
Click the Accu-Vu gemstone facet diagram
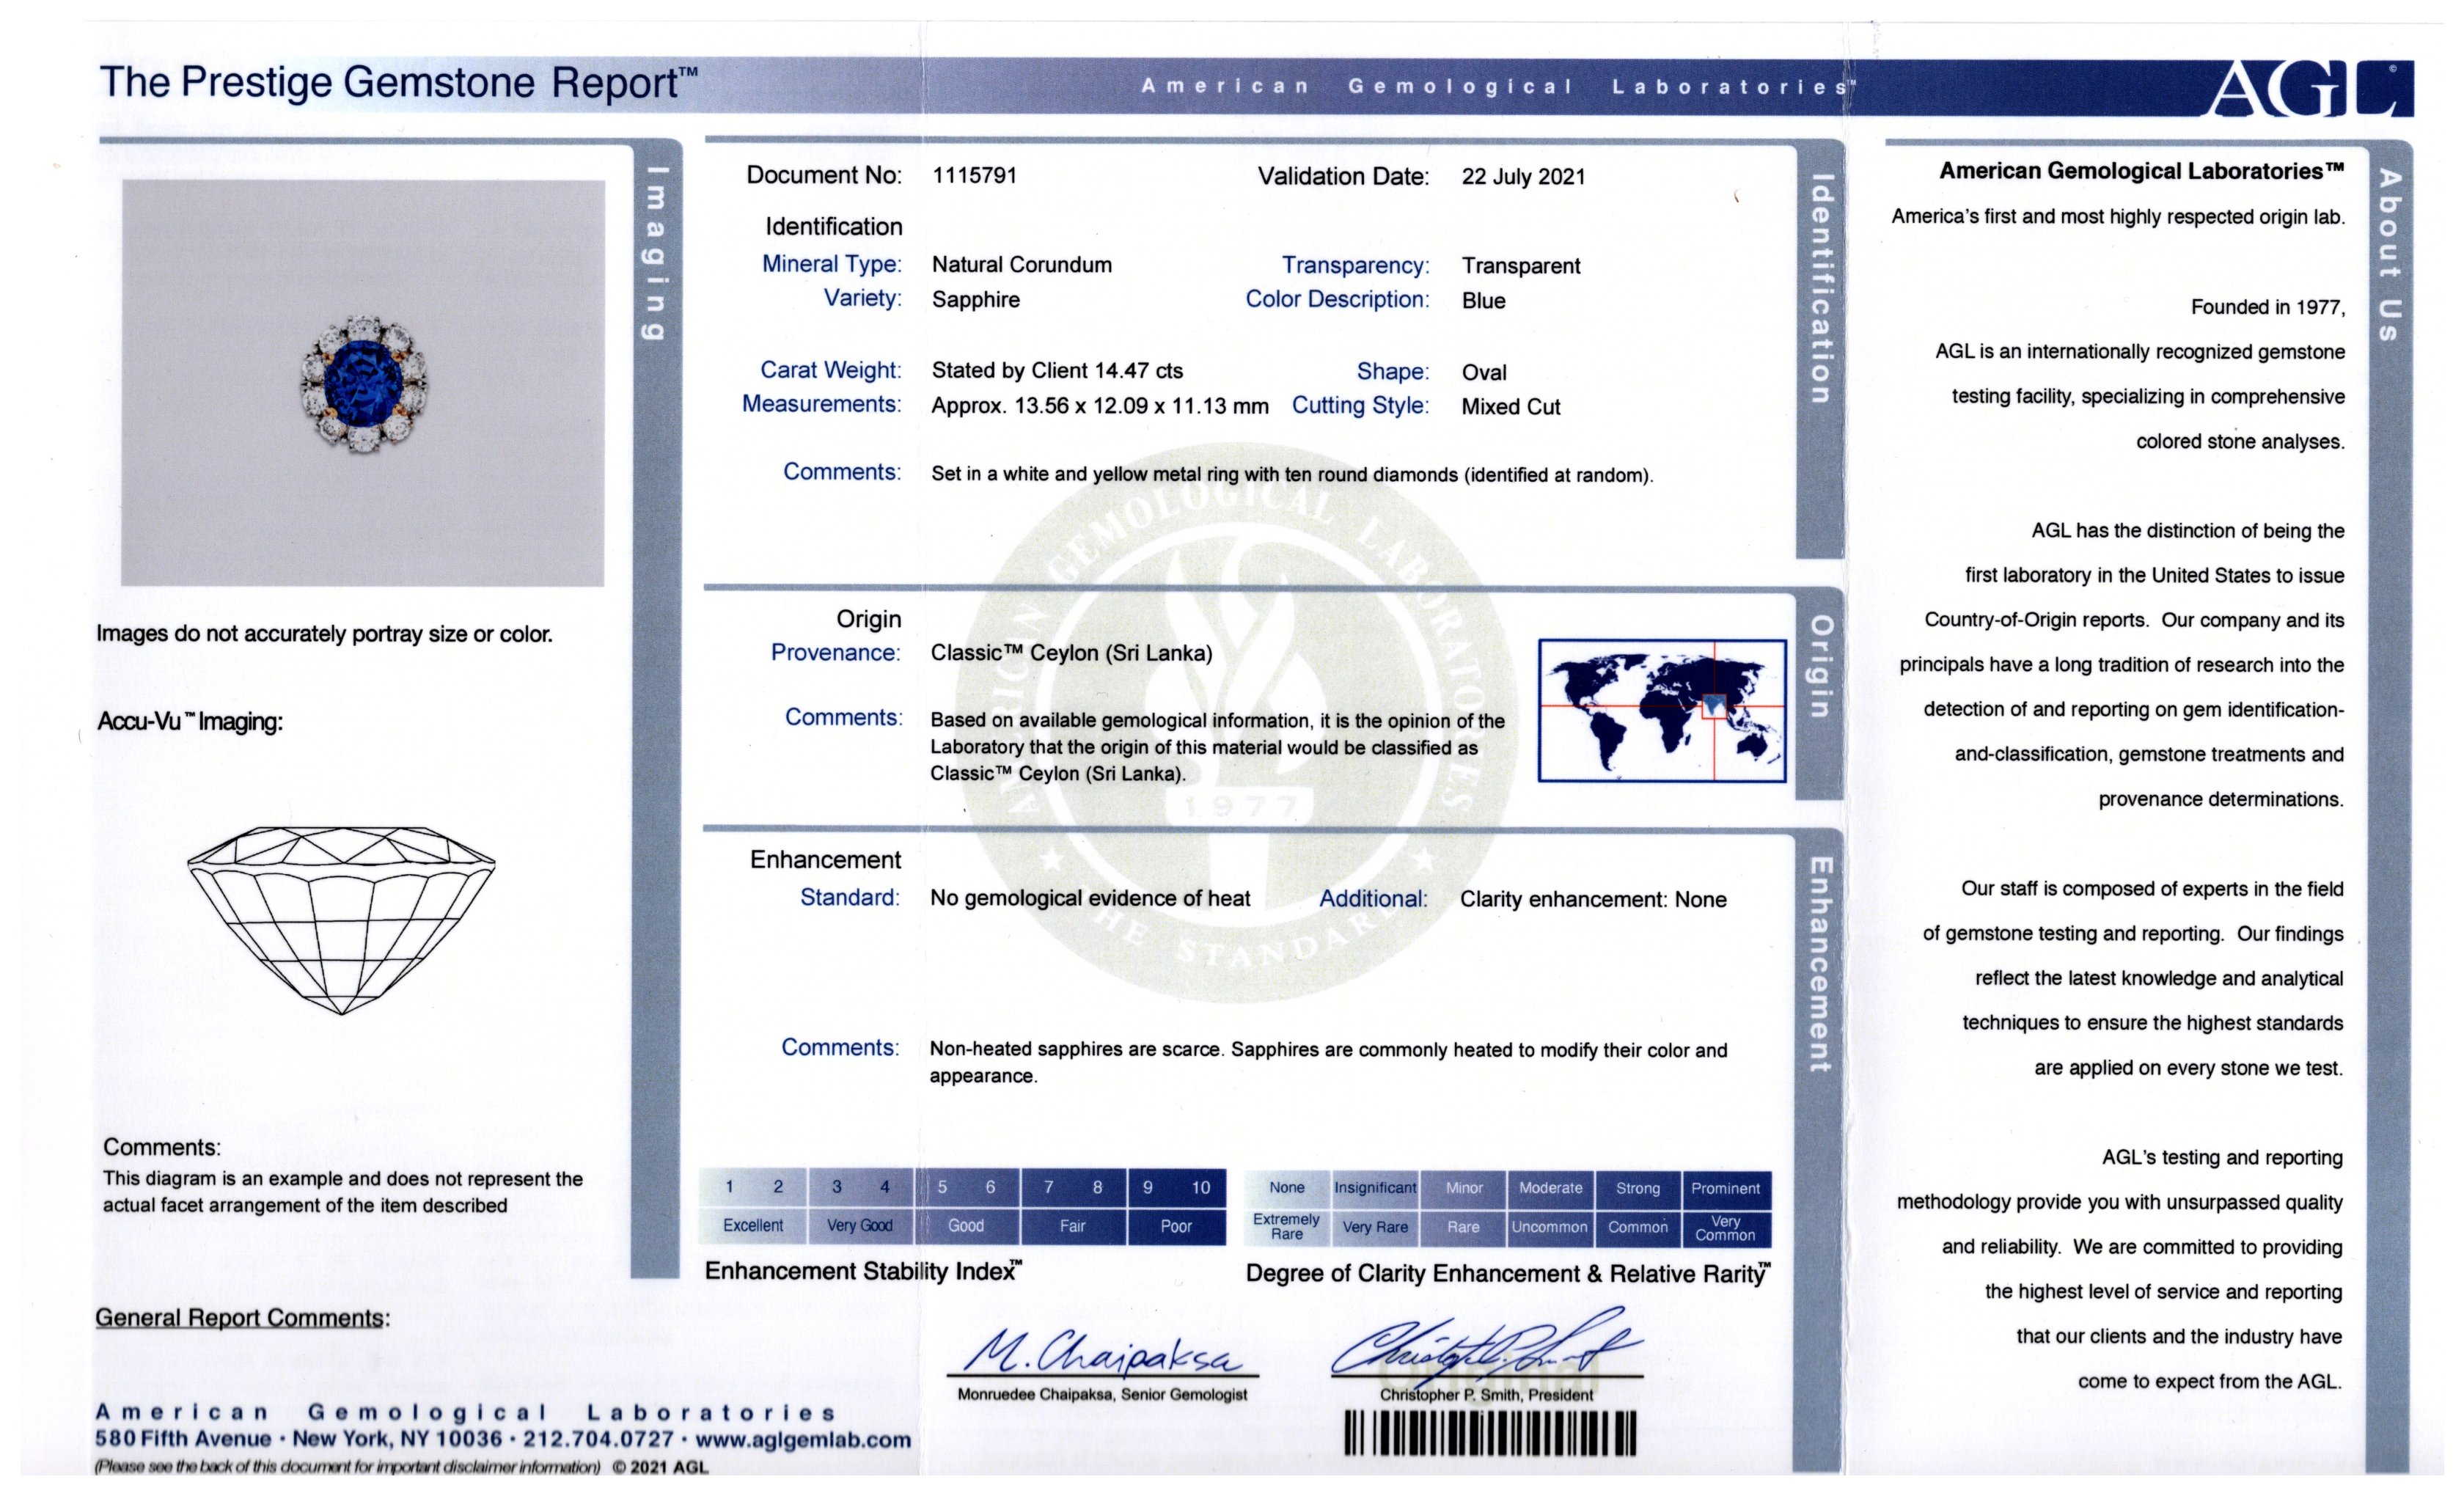[x=341, y=920]
